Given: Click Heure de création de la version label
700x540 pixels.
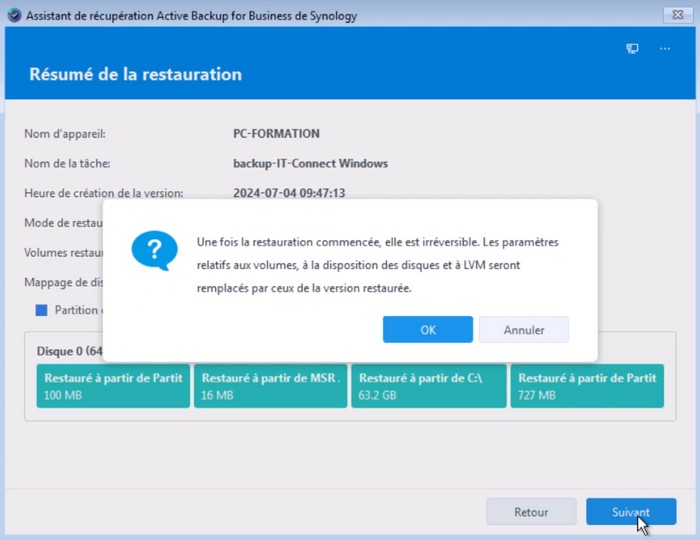Looking at the screenshot, I should click(x=104, y=193).
